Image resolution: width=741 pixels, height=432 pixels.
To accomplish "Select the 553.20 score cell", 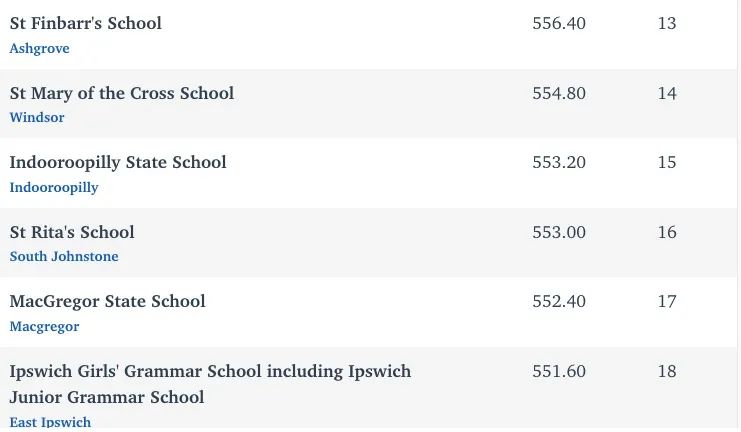I will 559,162.
